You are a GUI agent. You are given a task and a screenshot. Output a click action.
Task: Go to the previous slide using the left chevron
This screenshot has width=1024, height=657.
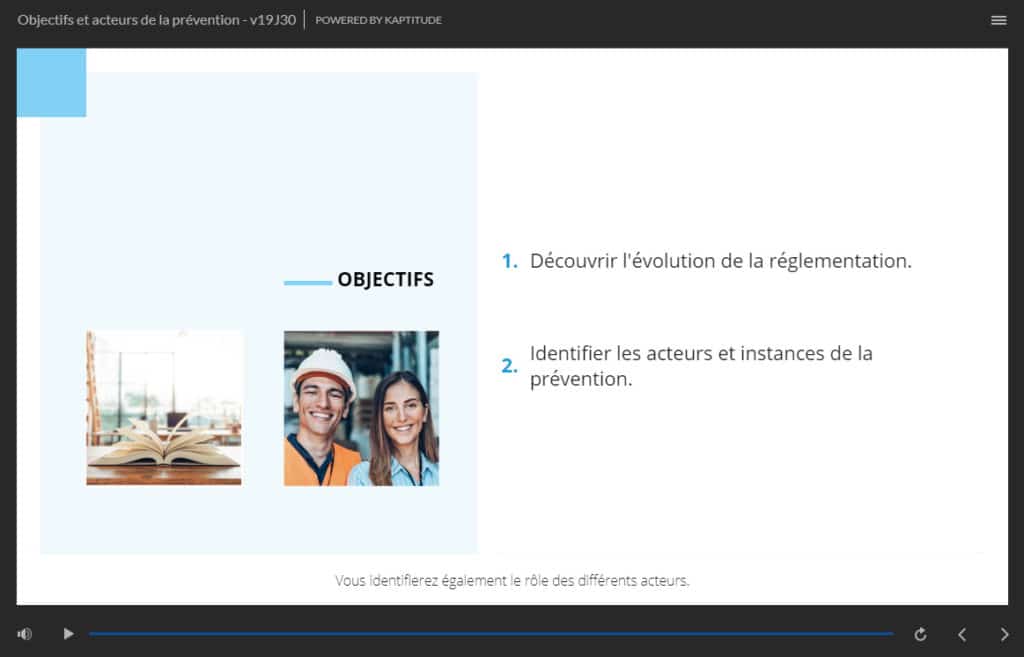tap(962, 634)
